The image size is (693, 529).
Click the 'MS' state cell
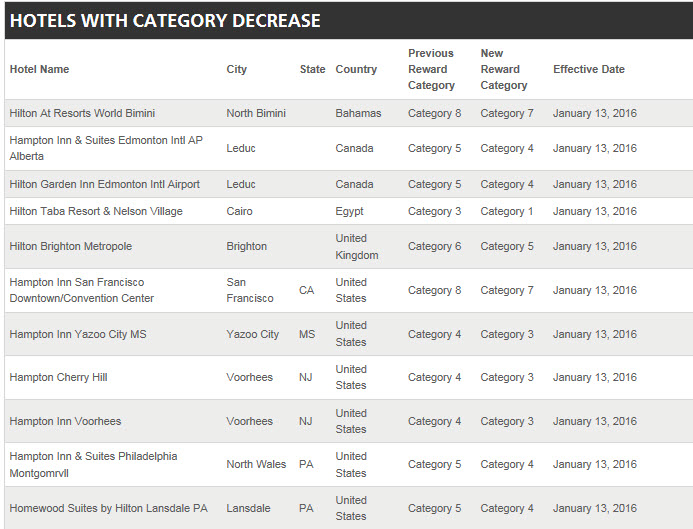coord(307,334)
